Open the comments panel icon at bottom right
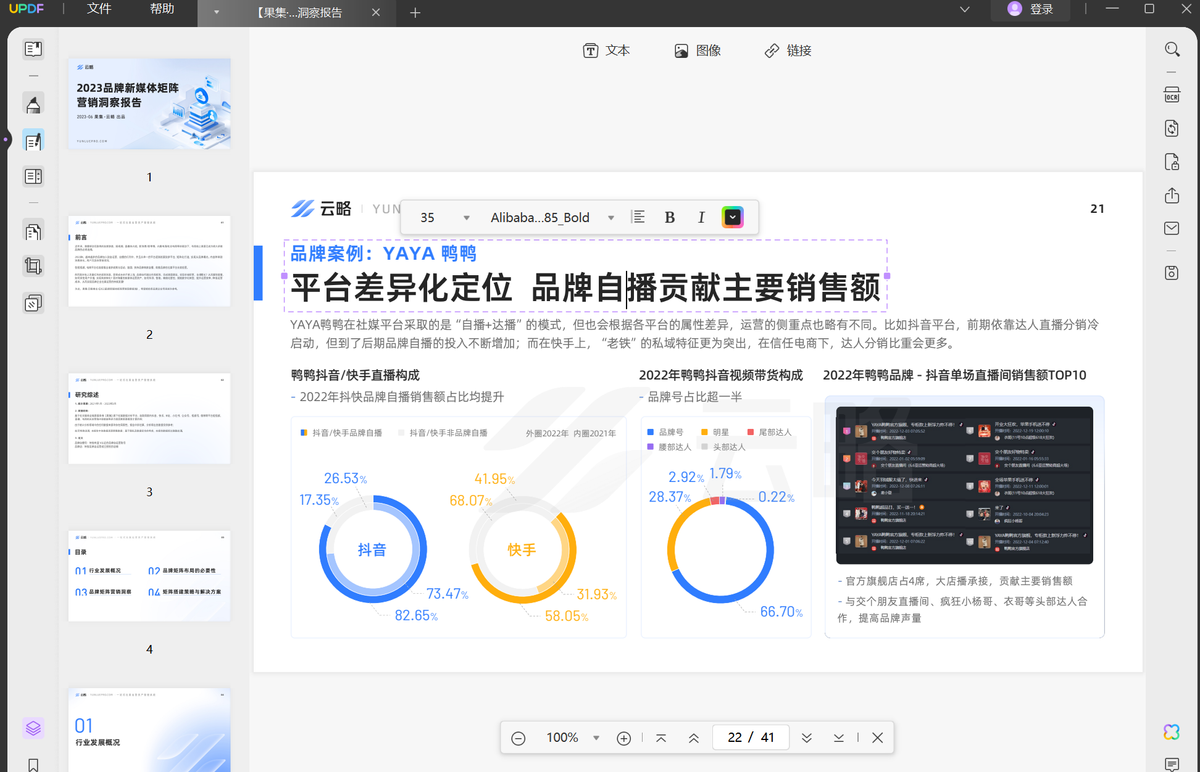 point(1172,764)
